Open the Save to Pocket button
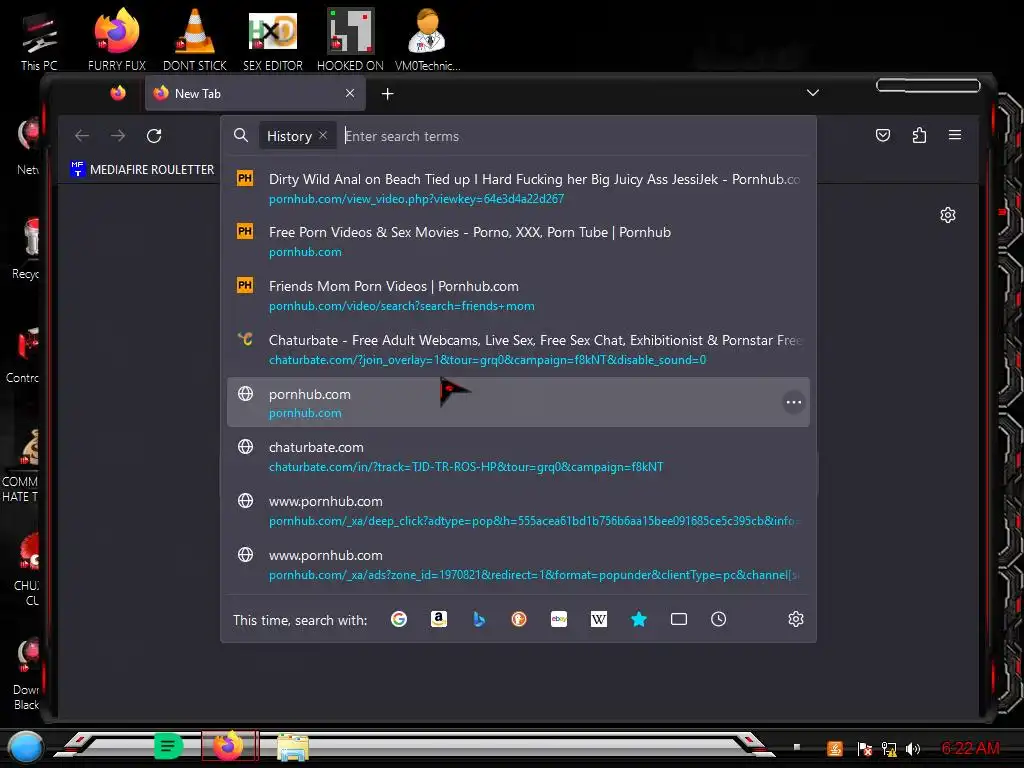 883,135
